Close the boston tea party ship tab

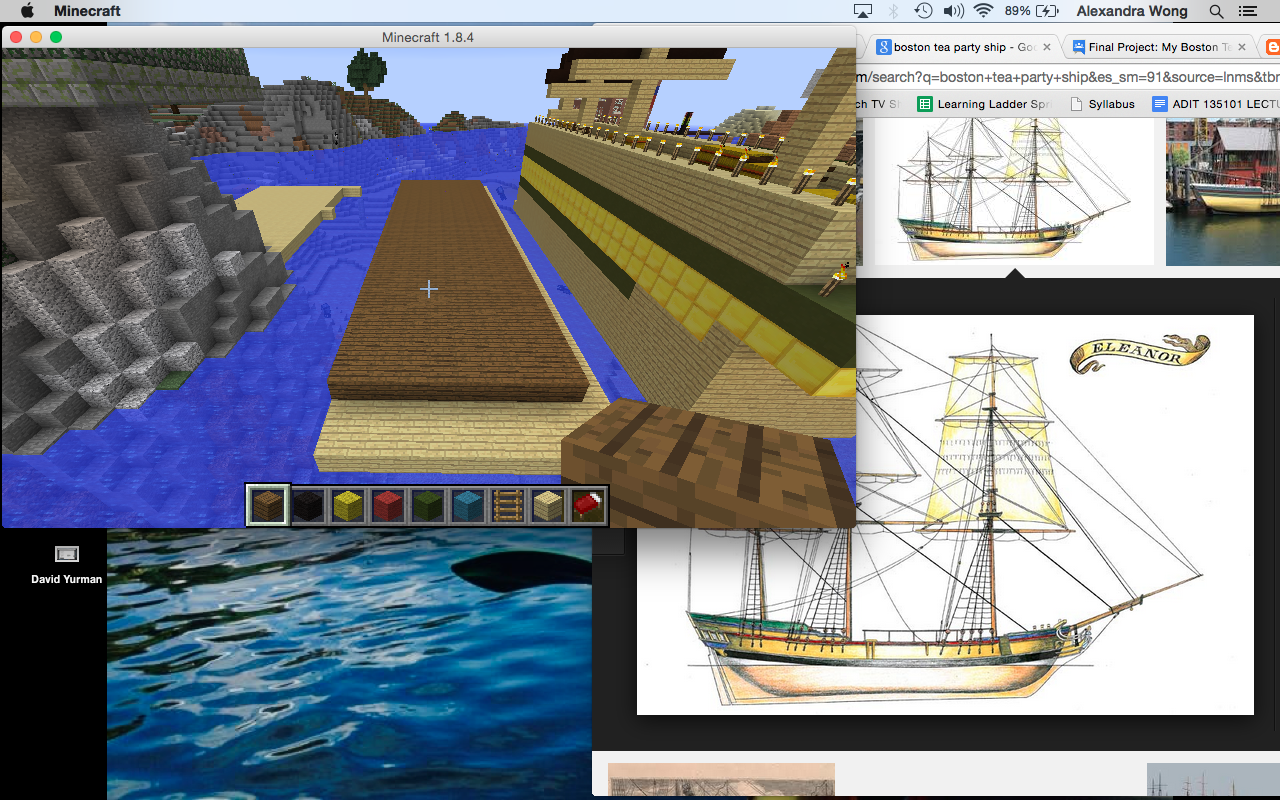click(x=1047, y=47)
